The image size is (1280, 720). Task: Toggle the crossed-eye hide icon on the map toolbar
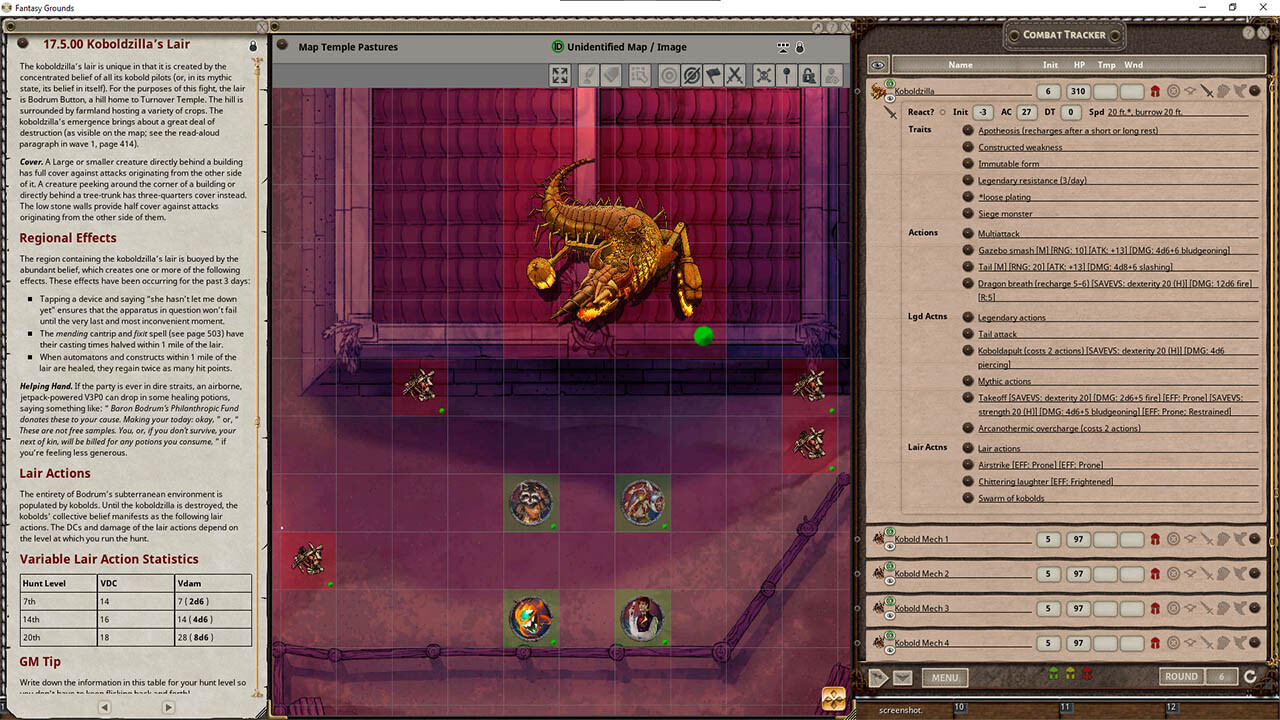(x=690, y=75)
